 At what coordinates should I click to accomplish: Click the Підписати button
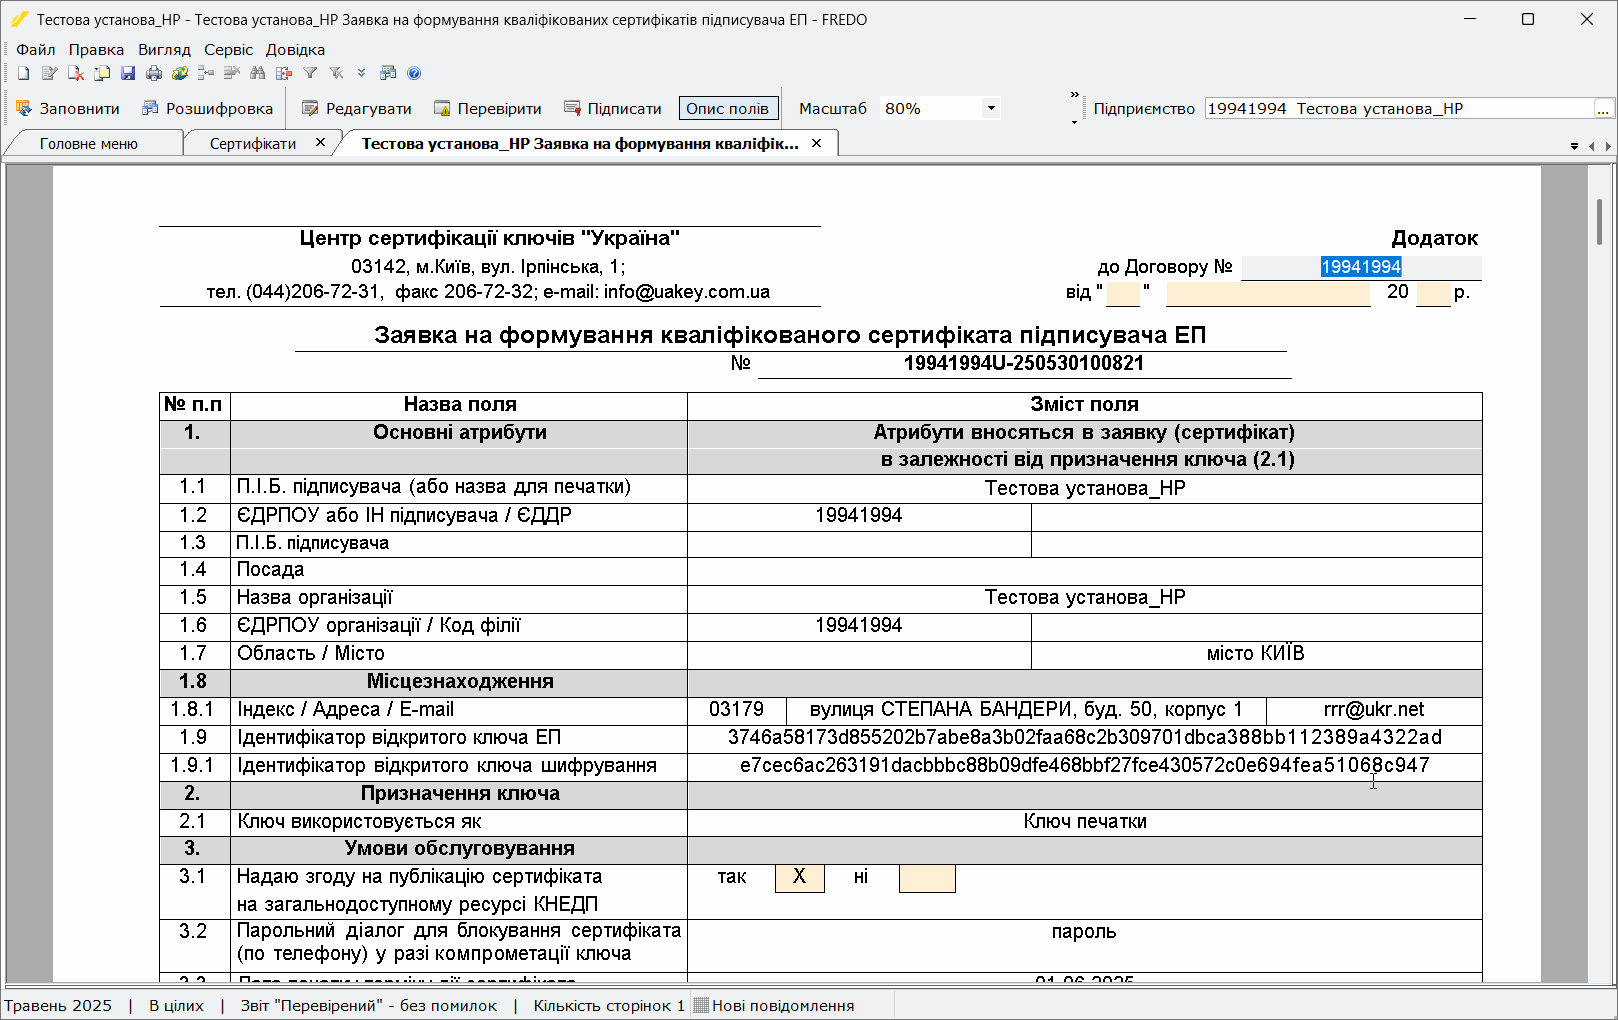point(613,108)
